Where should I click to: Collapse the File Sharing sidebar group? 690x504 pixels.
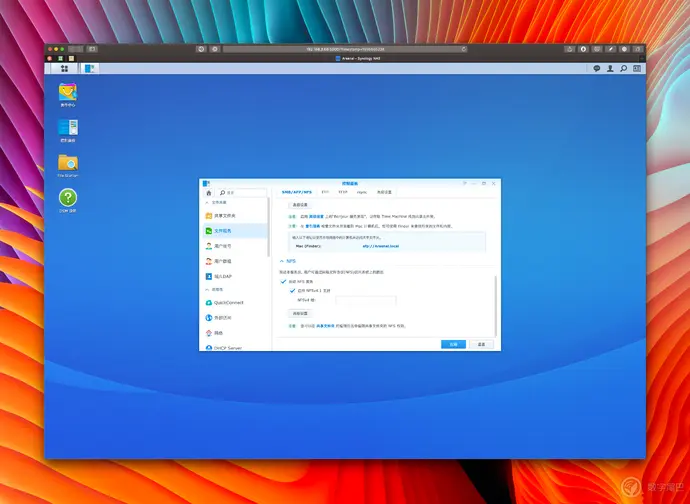207,202
